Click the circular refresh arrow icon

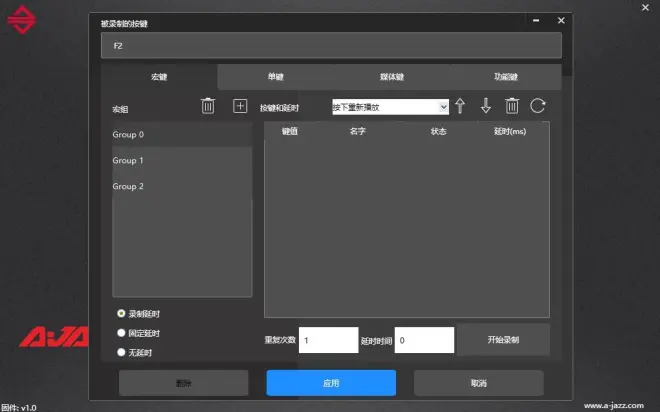[538, 106]
